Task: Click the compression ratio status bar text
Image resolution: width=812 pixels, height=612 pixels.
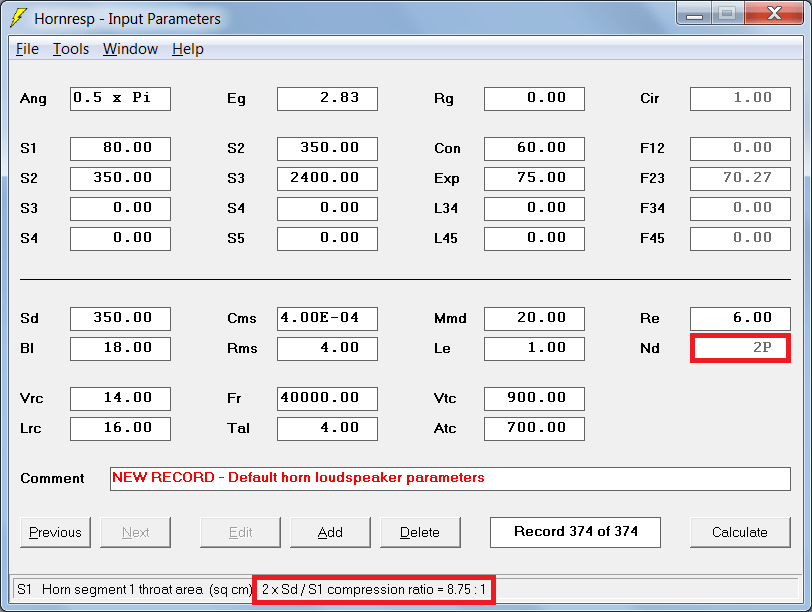Action: [373, 590]
